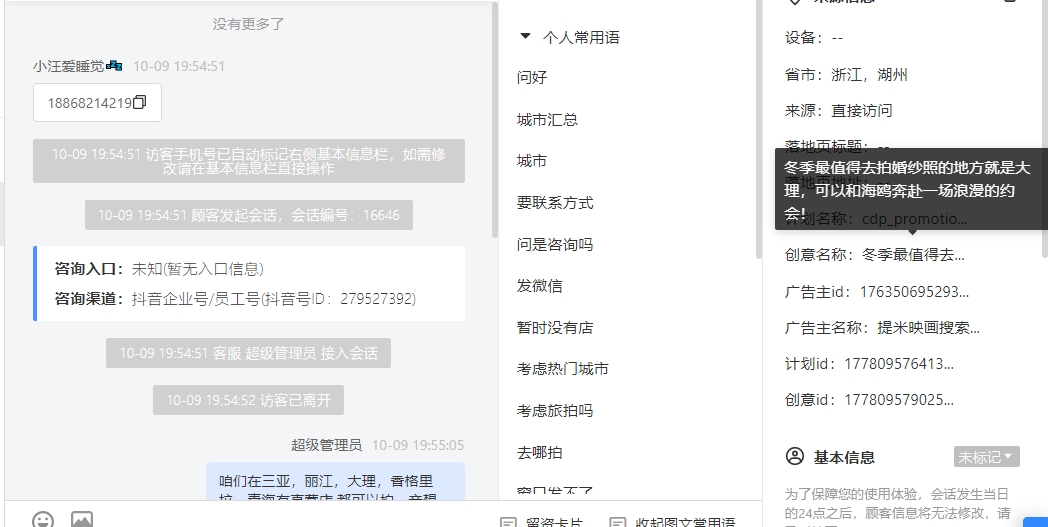The height and width of the screenshot is (527, 1048).
Task: Click the 基本信息 section heading
Action: (x=844, y=457)
